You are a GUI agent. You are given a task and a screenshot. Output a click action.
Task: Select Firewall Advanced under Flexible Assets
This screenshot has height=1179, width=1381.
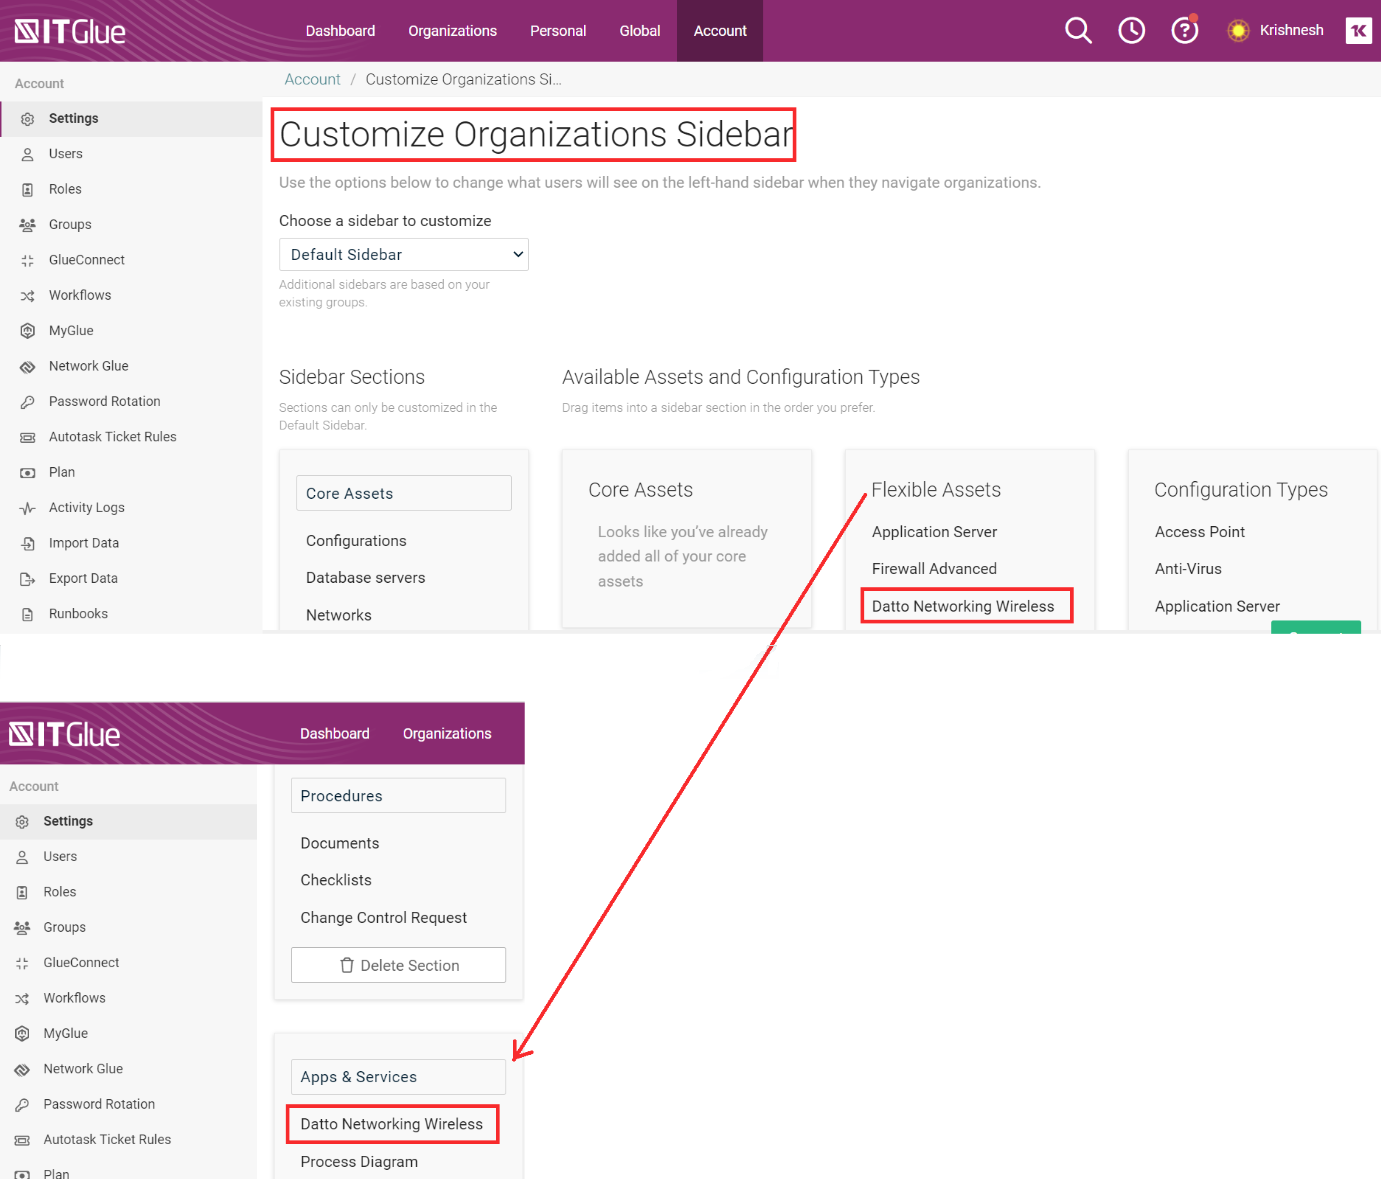click(x=934, y=569)
